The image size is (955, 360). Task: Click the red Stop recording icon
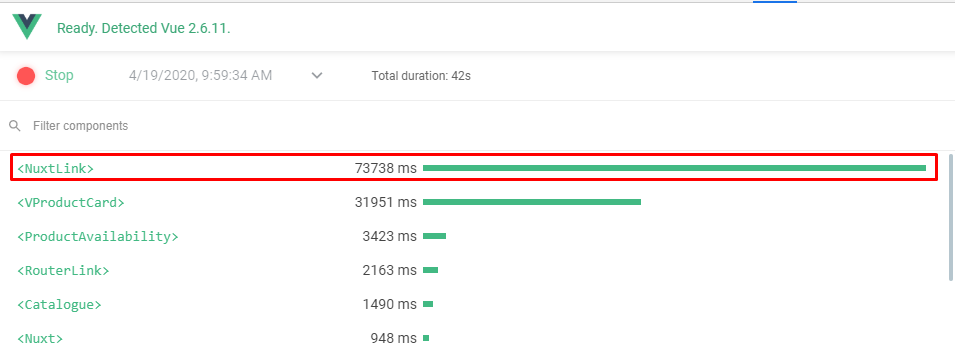(26, 76)
